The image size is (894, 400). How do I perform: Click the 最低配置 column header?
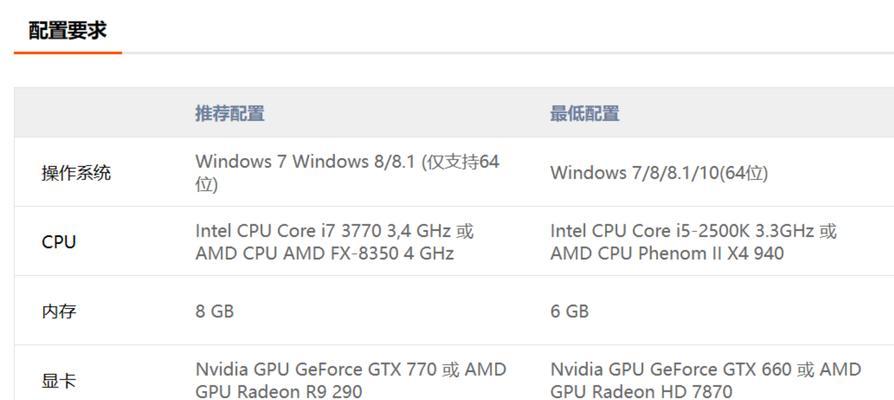pos(584,113)
